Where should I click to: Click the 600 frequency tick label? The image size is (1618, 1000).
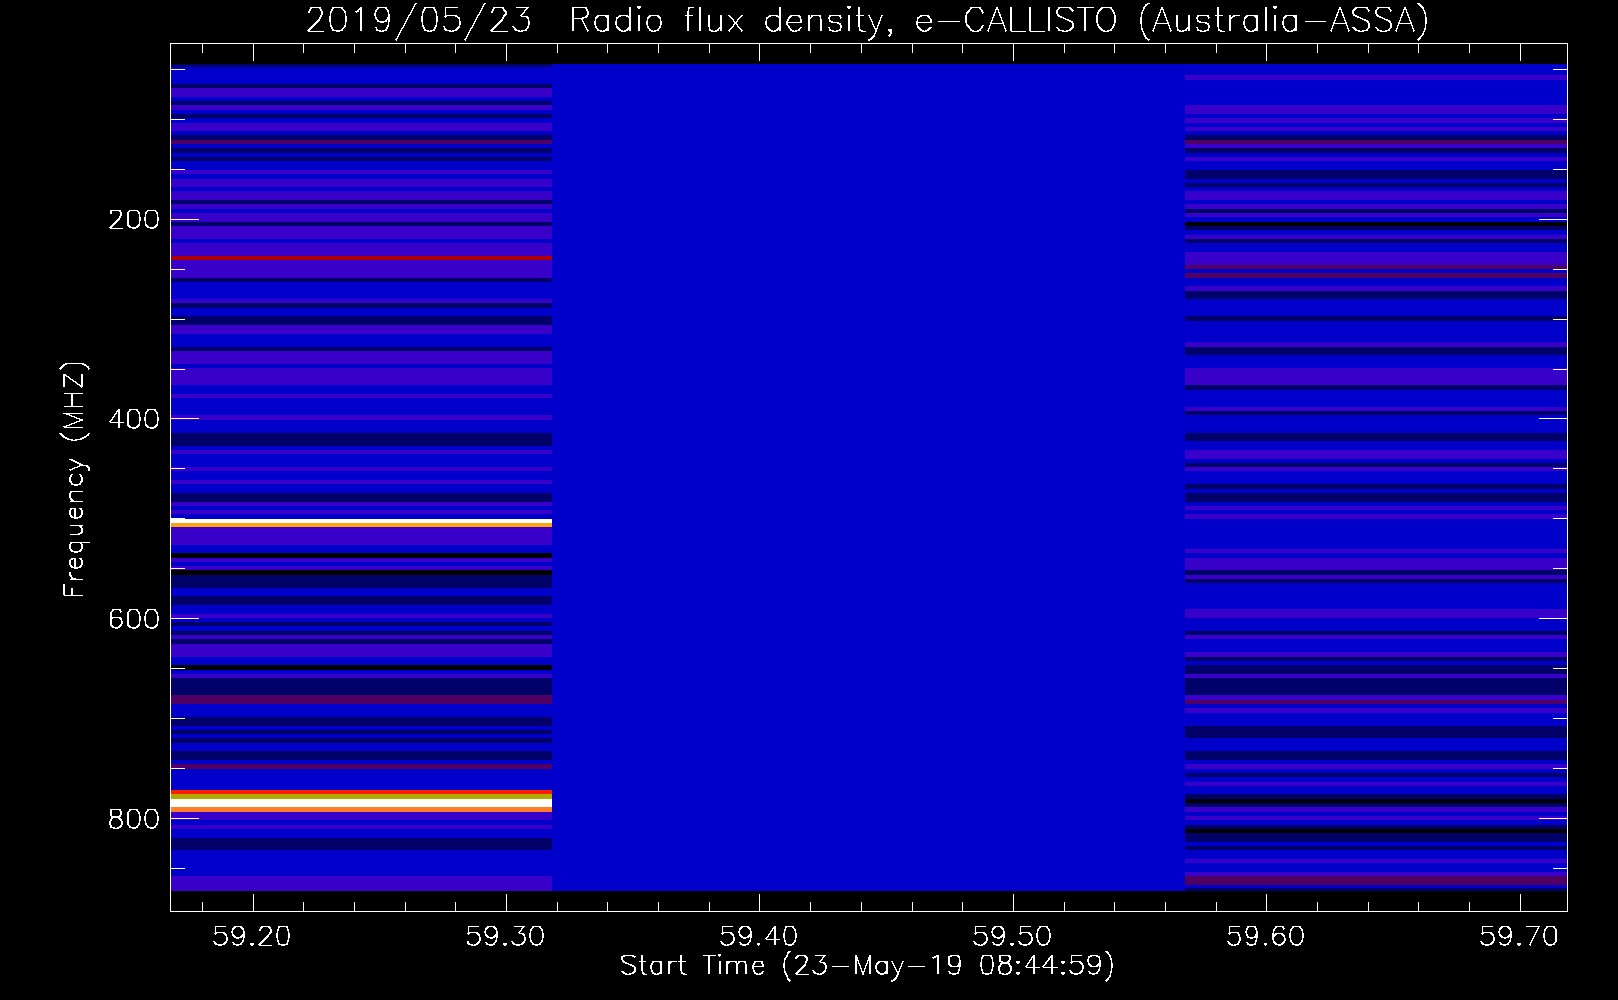click(134, 619)
